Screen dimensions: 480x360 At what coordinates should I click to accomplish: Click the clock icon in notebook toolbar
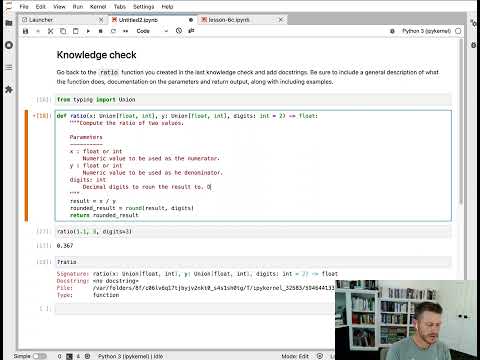179,31
